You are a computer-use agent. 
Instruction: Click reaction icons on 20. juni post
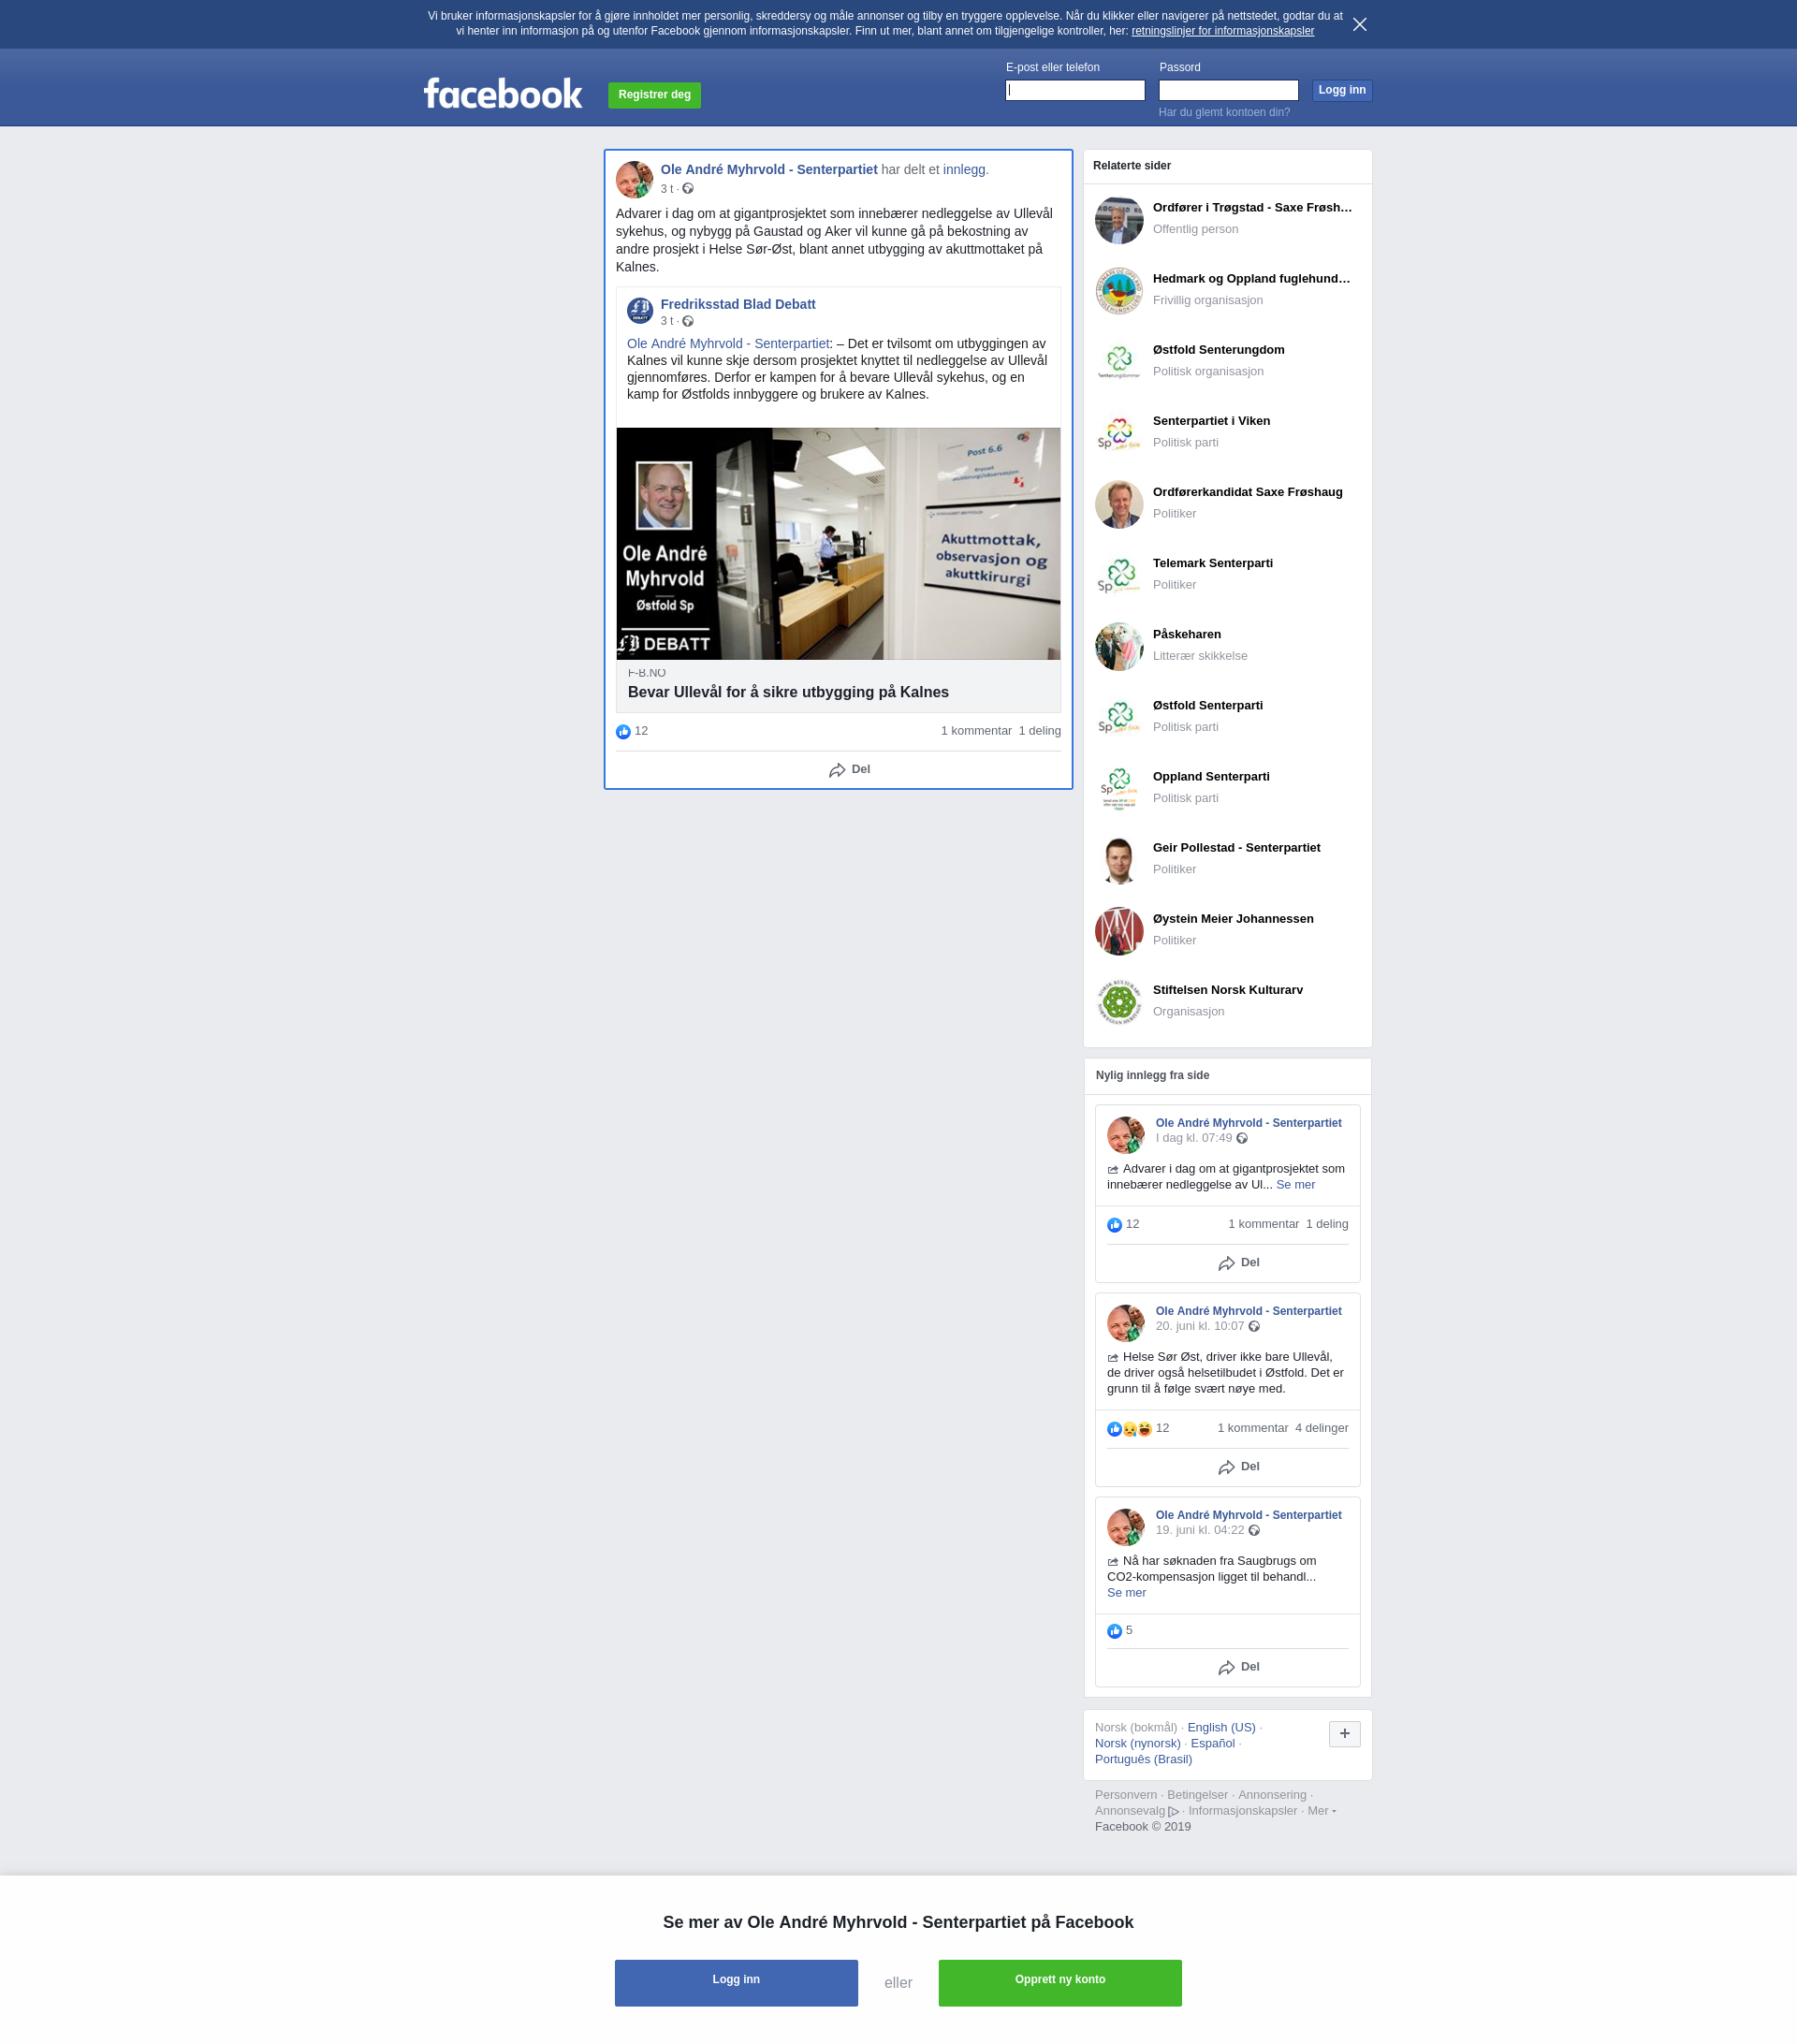(x=1129, y=1429)
